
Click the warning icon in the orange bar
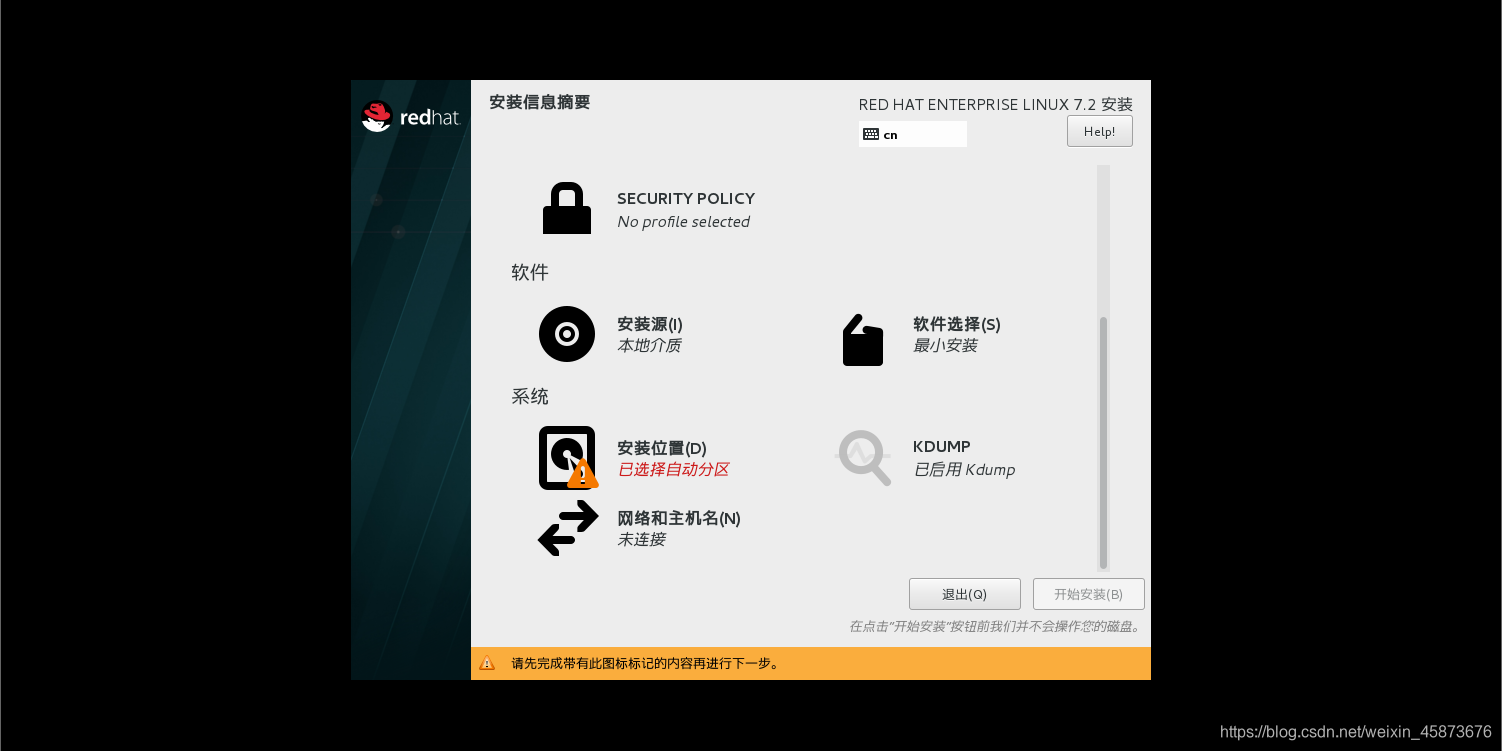coord(487,663)
